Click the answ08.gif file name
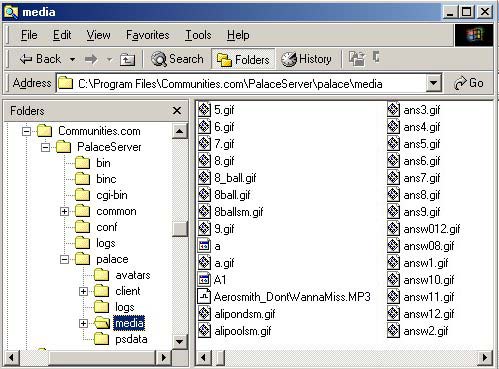The height and width of the screenshot is (369, 499). (x=429, y=246)
